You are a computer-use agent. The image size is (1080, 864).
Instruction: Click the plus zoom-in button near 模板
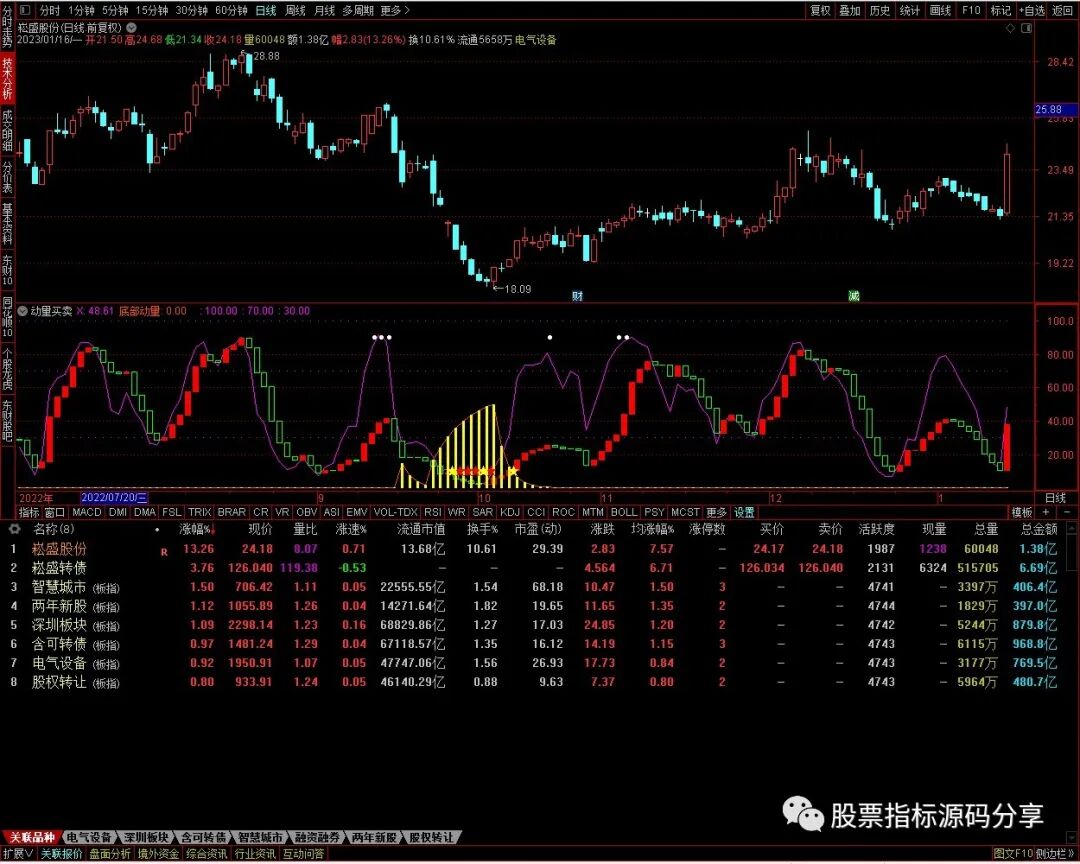tap(1046, 513)
